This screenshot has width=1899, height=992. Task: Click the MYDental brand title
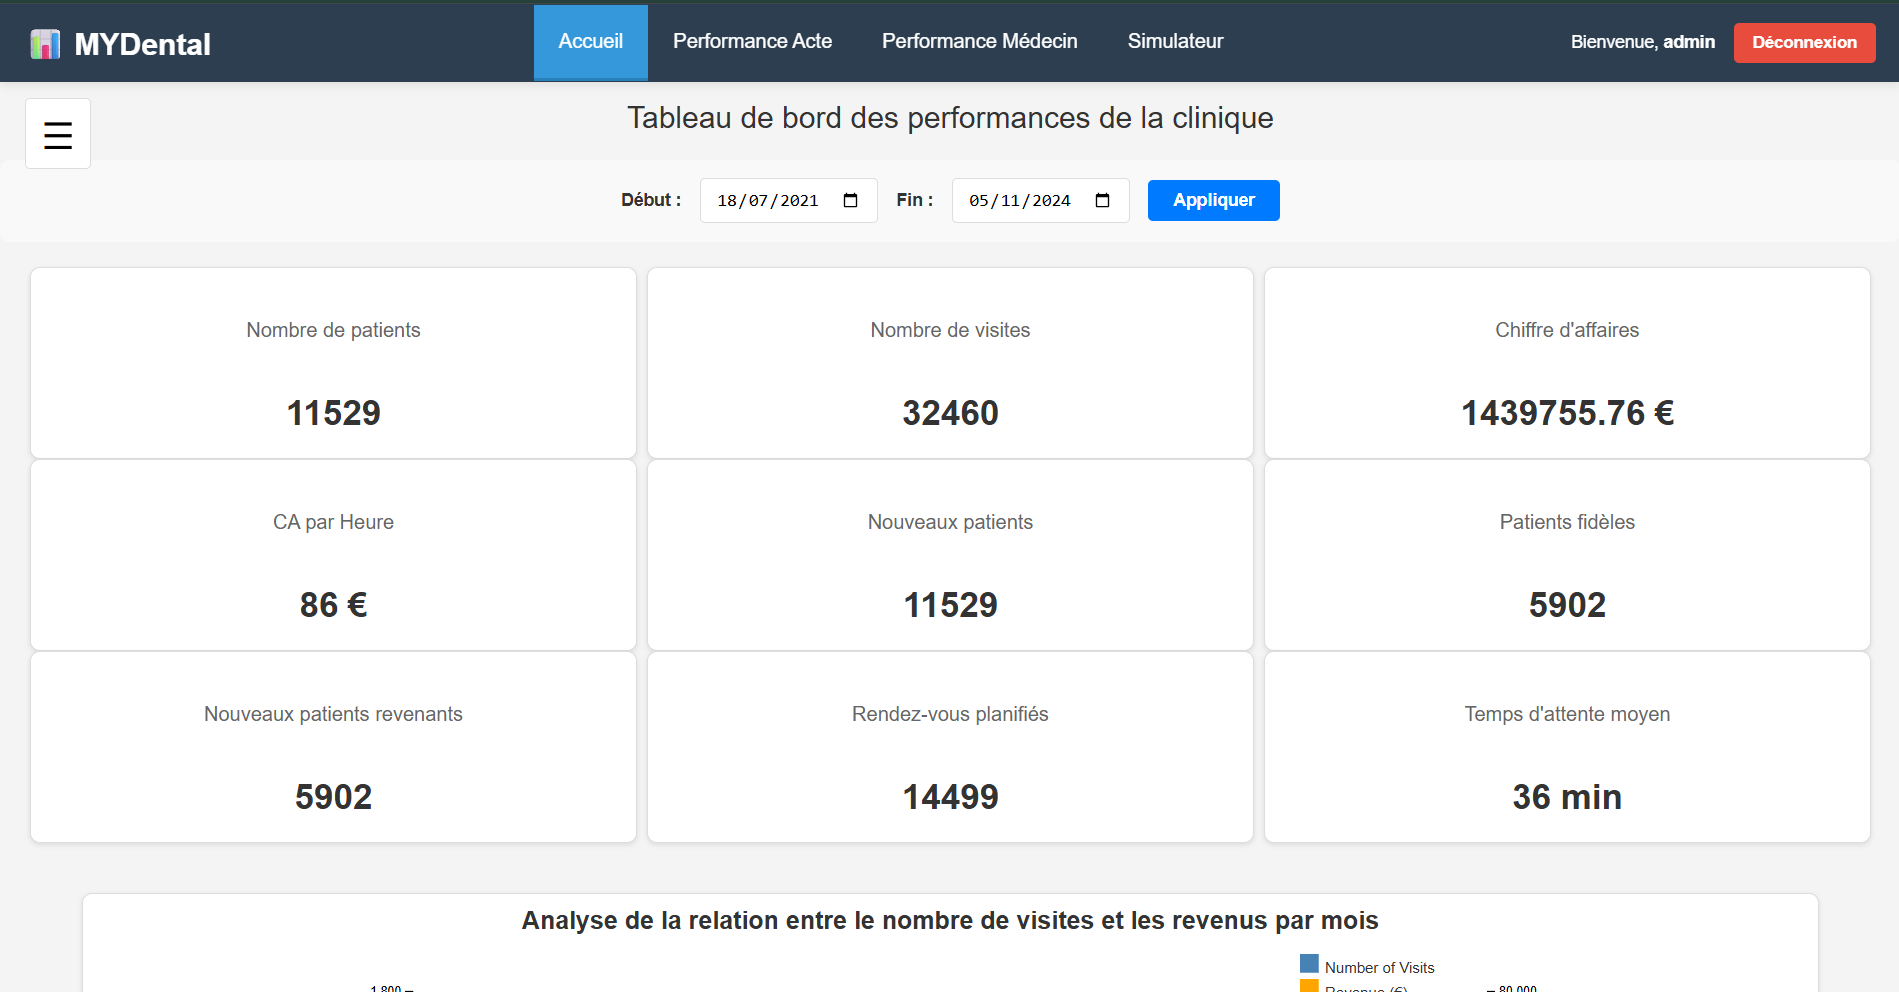(142, 44)
